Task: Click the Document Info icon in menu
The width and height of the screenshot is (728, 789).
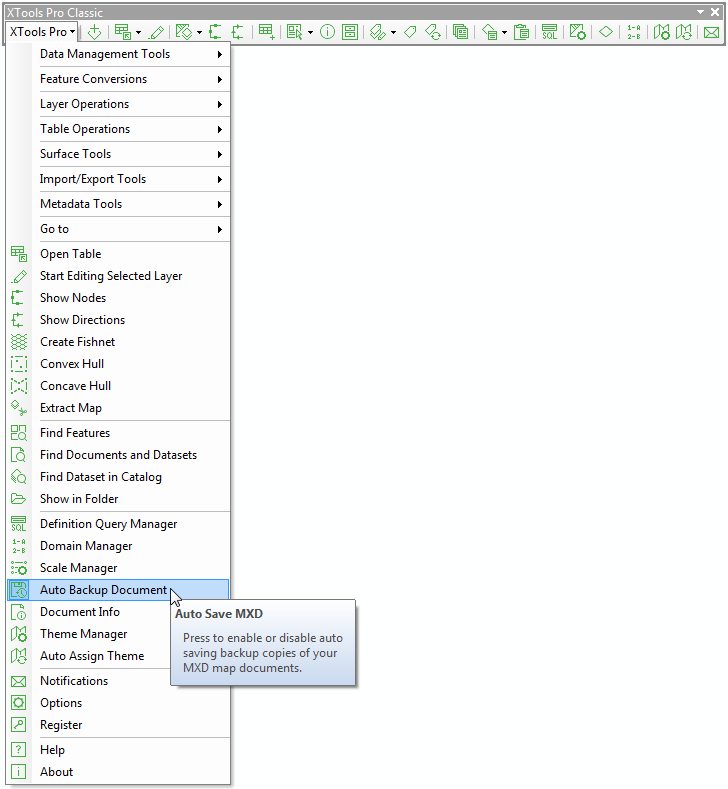Action: [19, 612]
